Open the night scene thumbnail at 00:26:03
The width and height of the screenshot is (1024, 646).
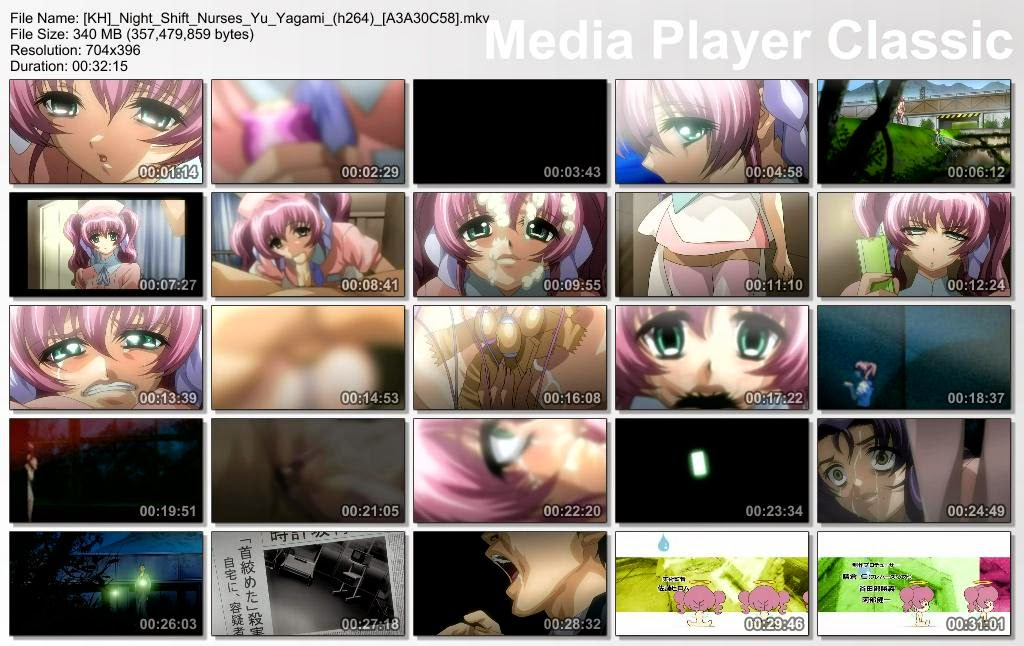(106, 584)
